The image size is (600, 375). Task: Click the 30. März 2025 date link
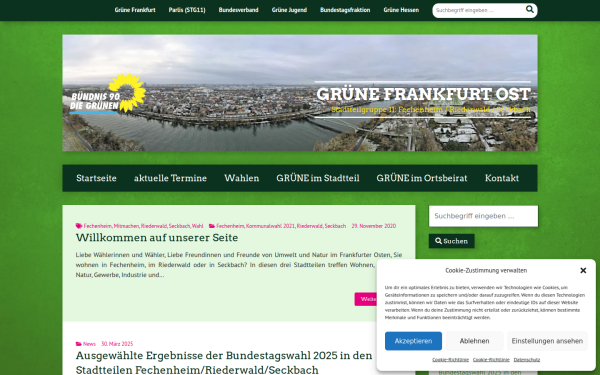click(x=117, y=344)
